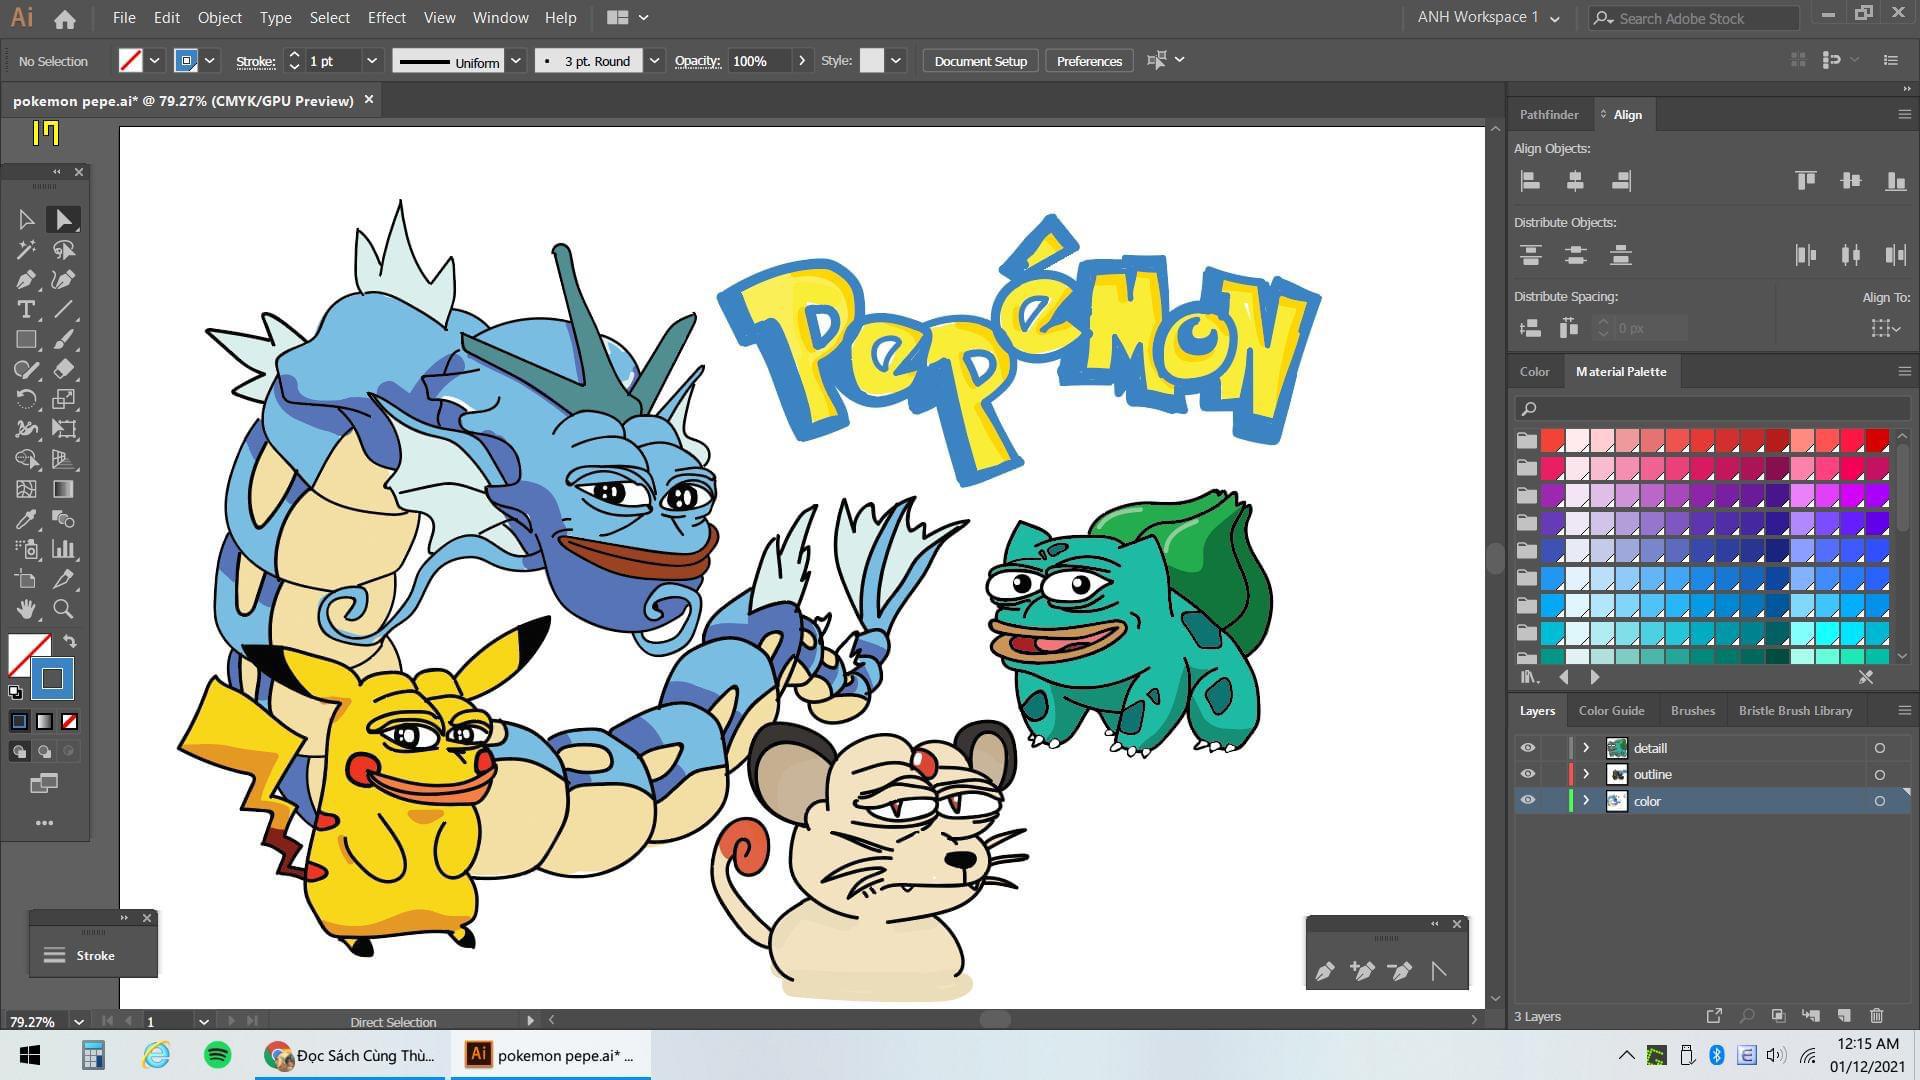
Task: Set paint mode to None
Action: [x=70, y=722]
